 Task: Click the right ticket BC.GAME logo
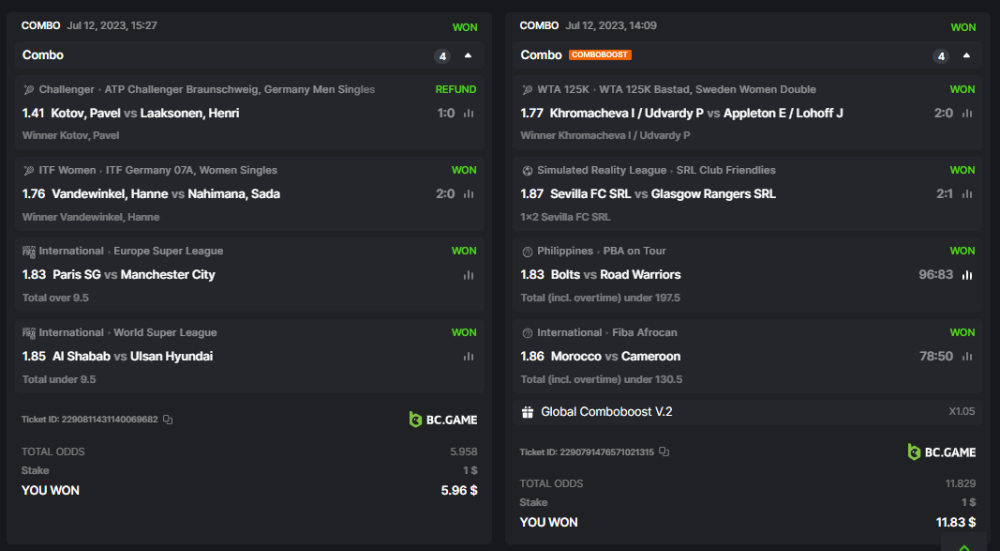tap(941, 452)
